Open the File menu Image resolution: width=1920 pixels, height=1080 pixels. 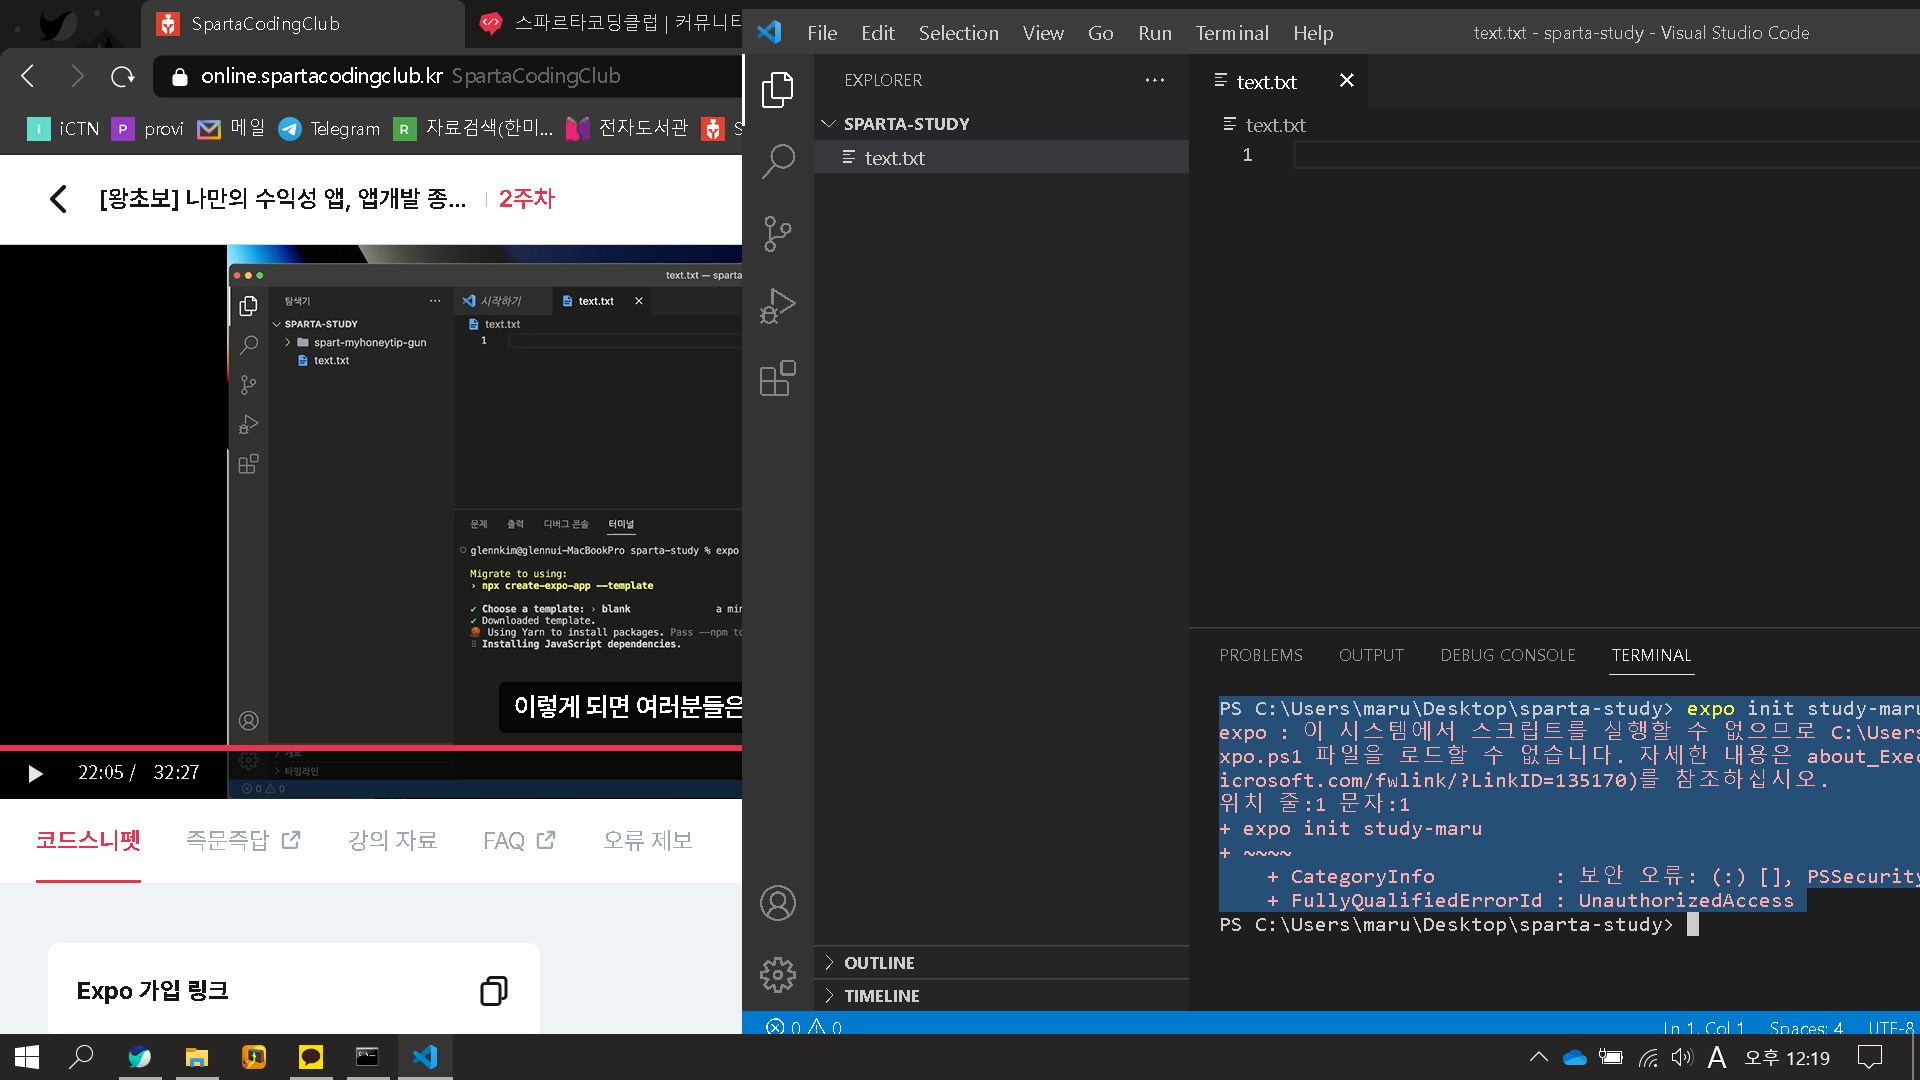click(x=822, y=33)
